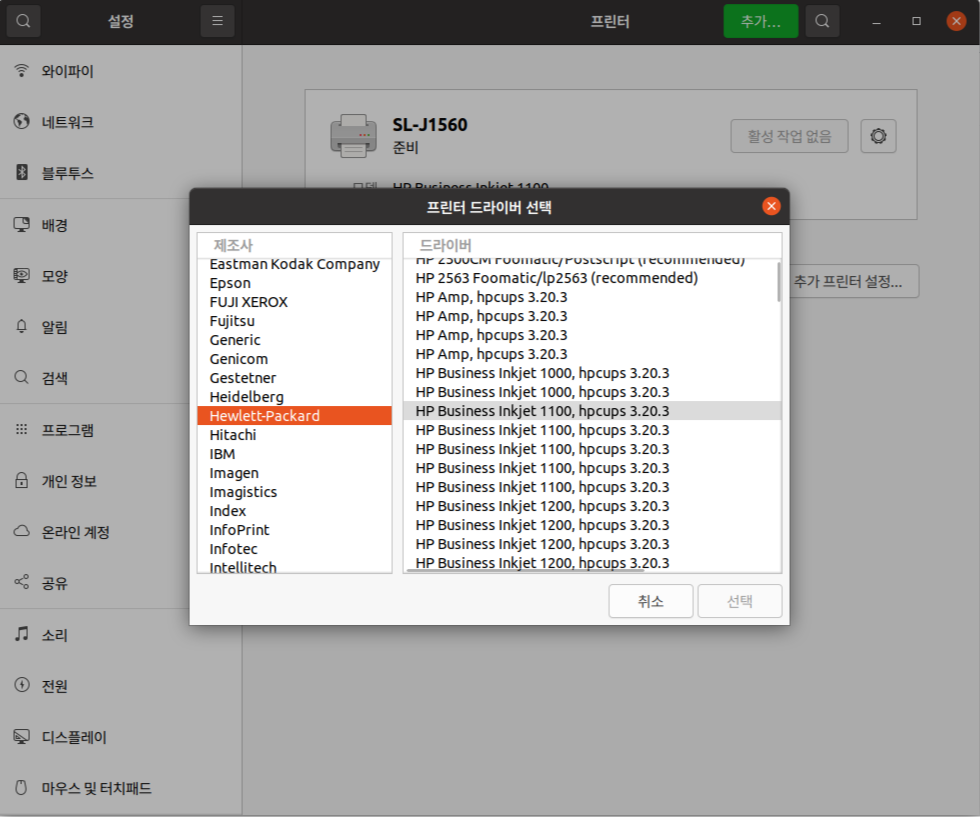Open the hamburger menu in Settings header
Image resolution: width=980 pixels, height=817 pixels.
pos(217,21)
